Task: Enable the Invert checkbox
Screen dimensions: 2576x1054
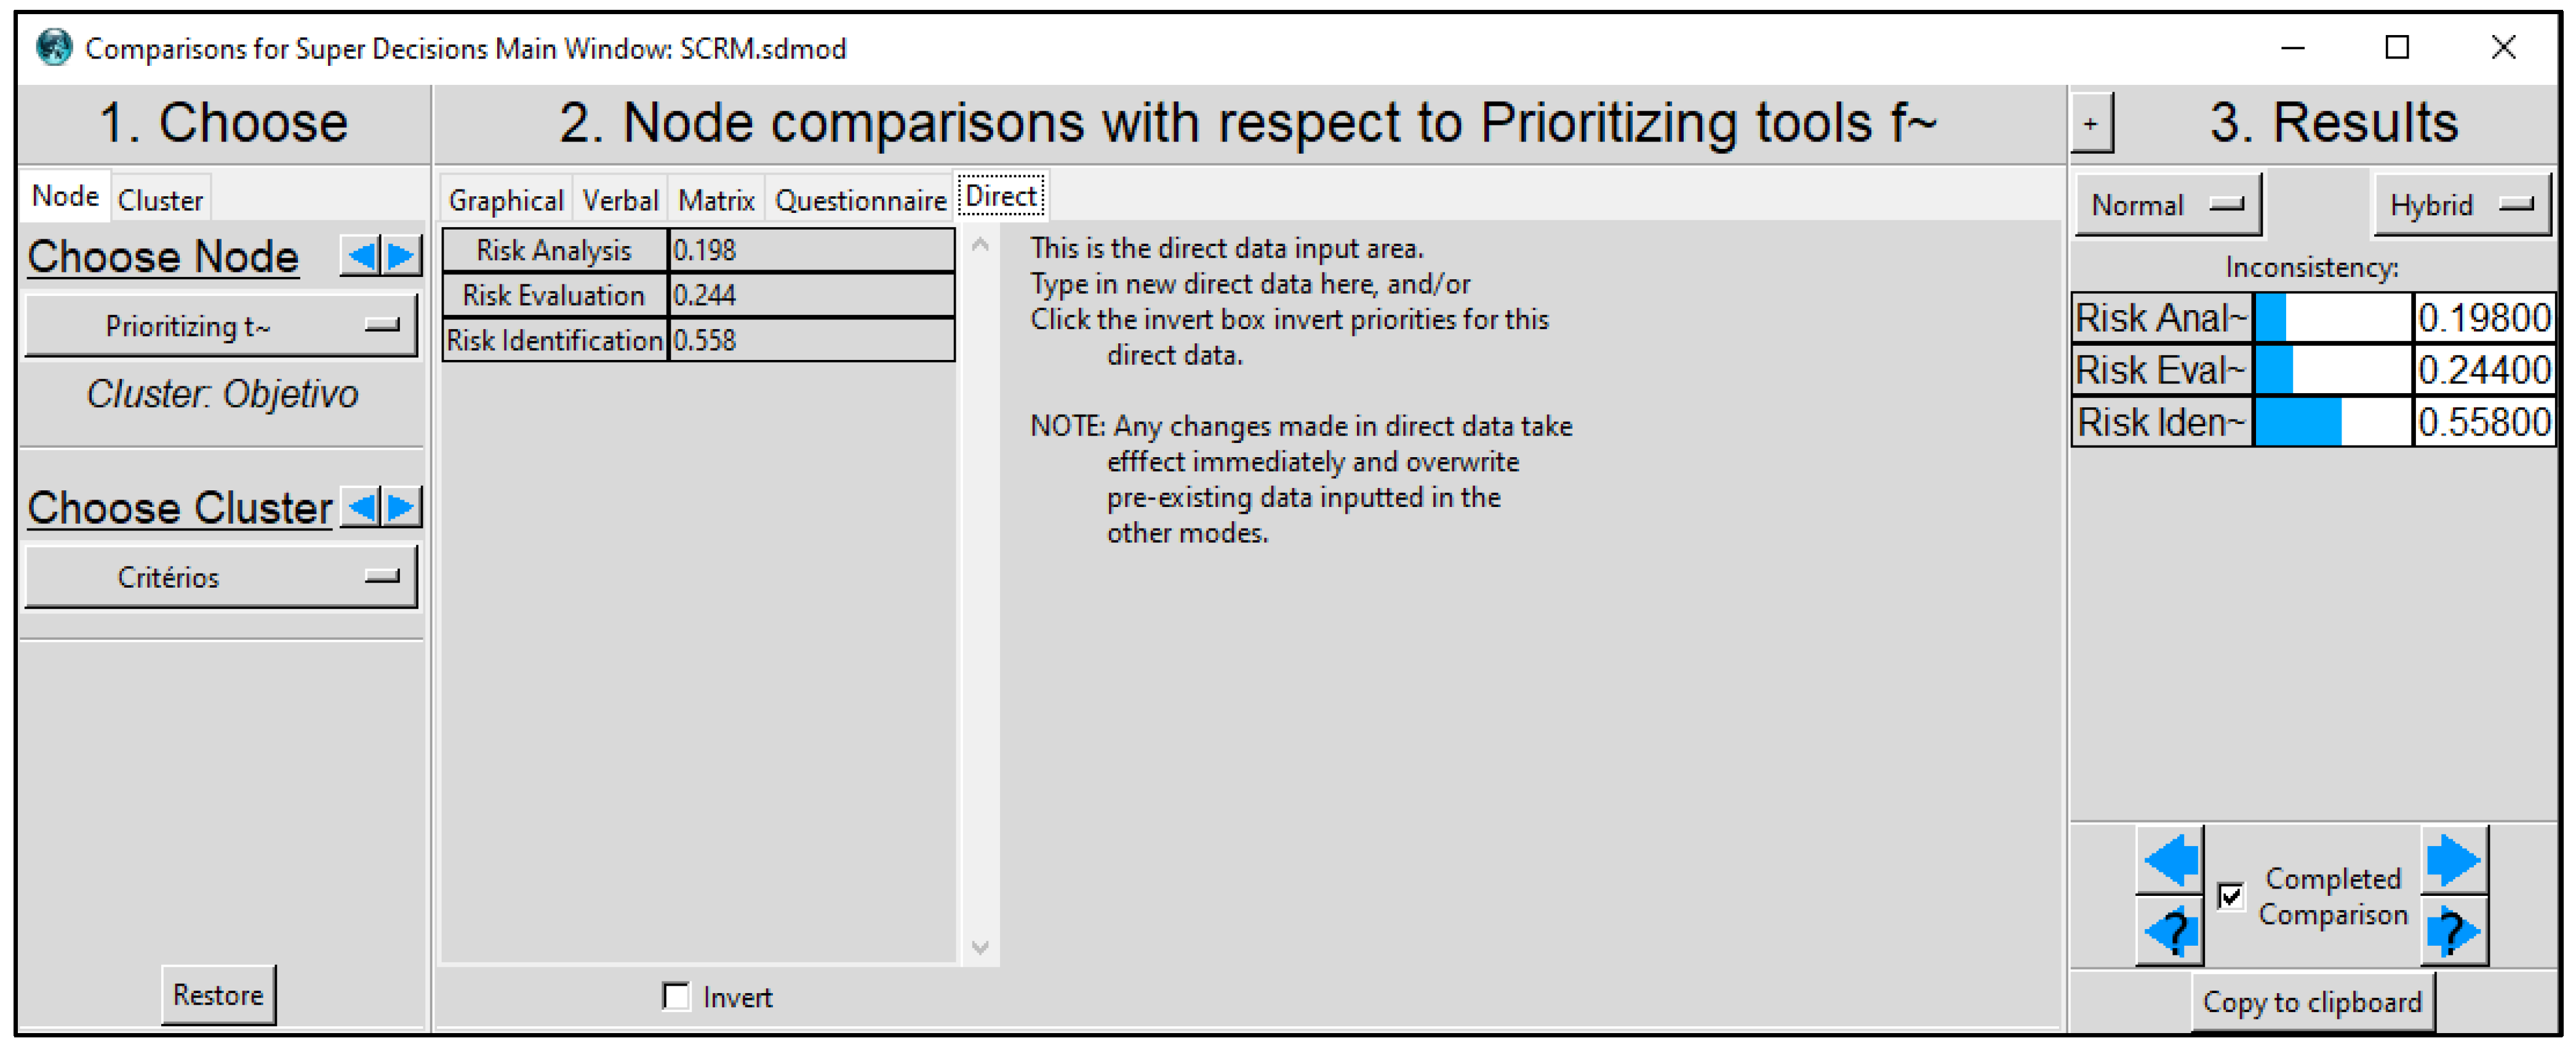Action: [x=677, y=996]
